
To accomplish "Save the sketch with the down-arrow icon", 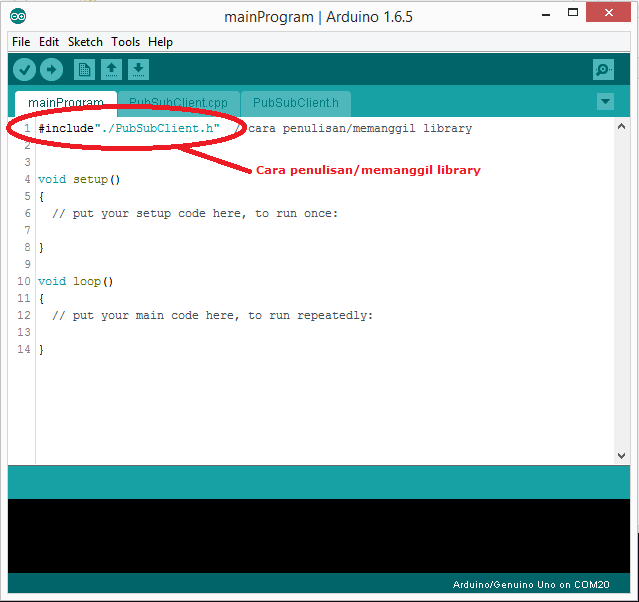I will coord(138,70).
